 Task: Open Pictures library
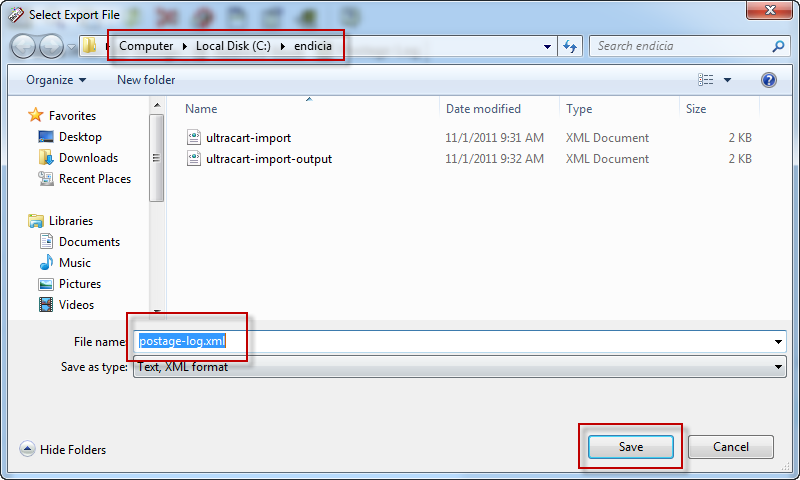click(x=80, y=284)
